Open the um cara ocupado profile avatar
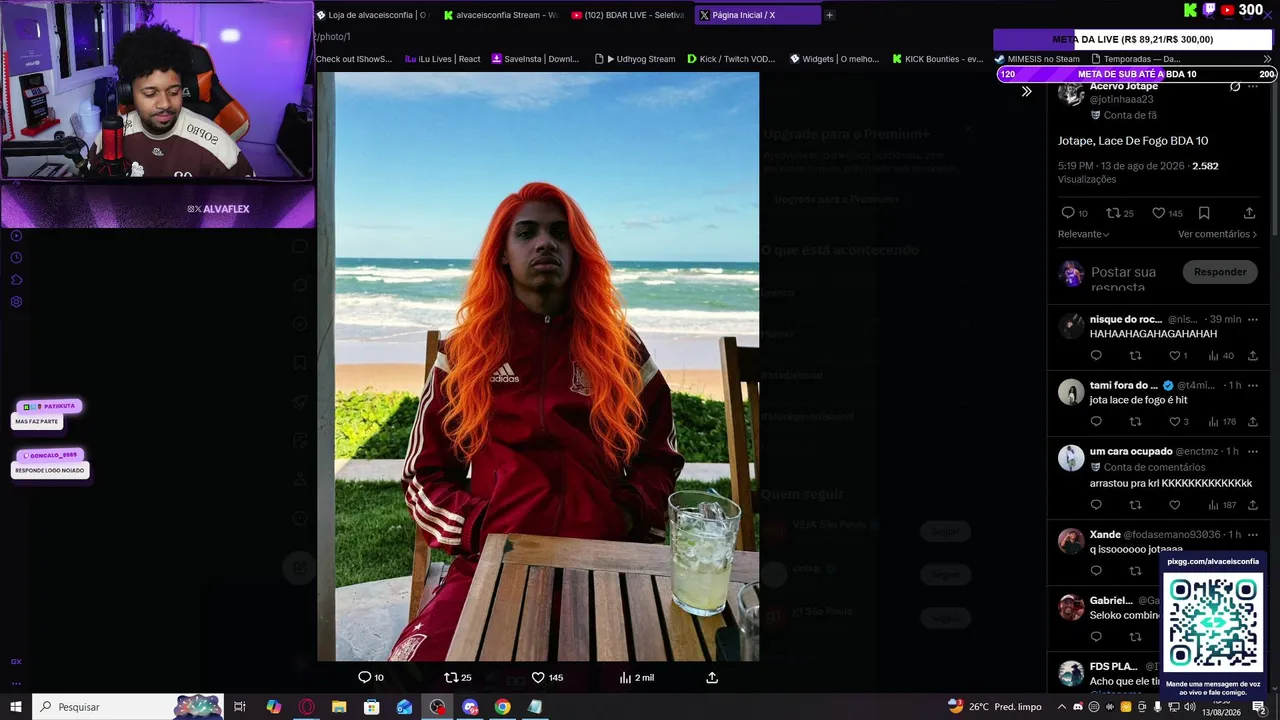This screenshot has width=1280, height=720. pyautogui.click(x=1071, y=458)
